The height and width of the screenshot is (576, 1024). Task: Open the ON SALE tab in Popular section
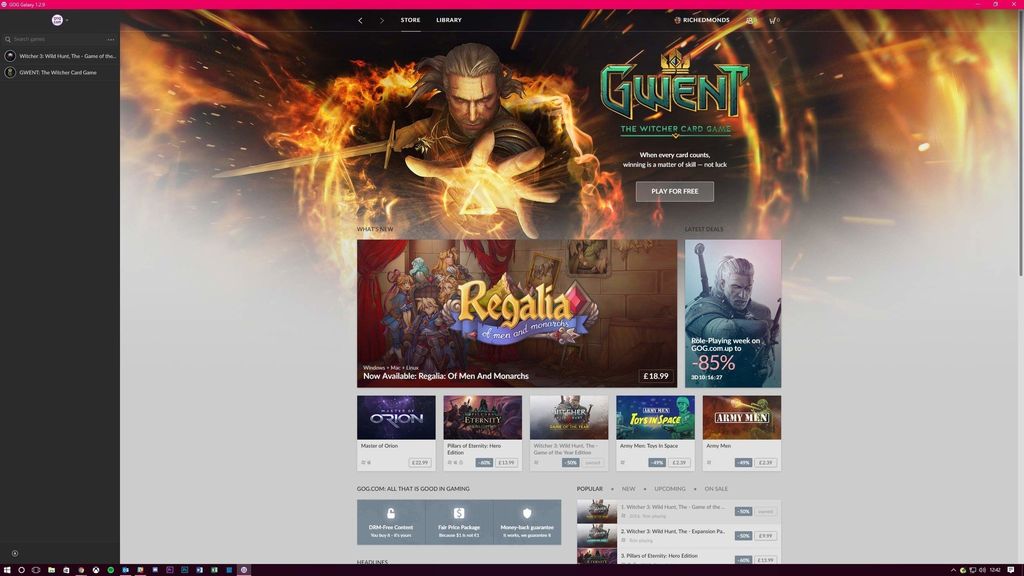(716, 489)
